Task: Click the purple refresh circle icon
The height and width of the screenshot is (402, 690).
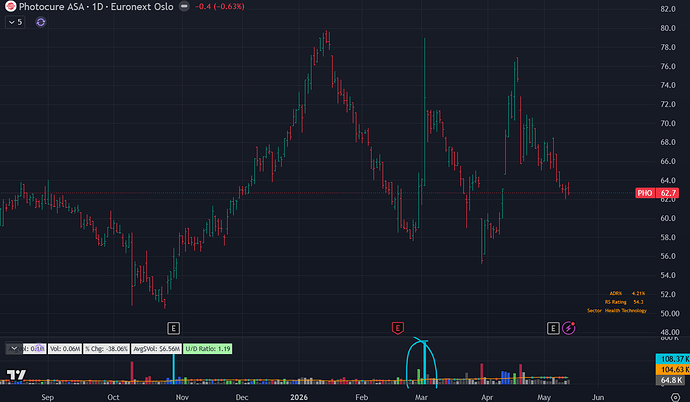Action: [x=40, y=22]
